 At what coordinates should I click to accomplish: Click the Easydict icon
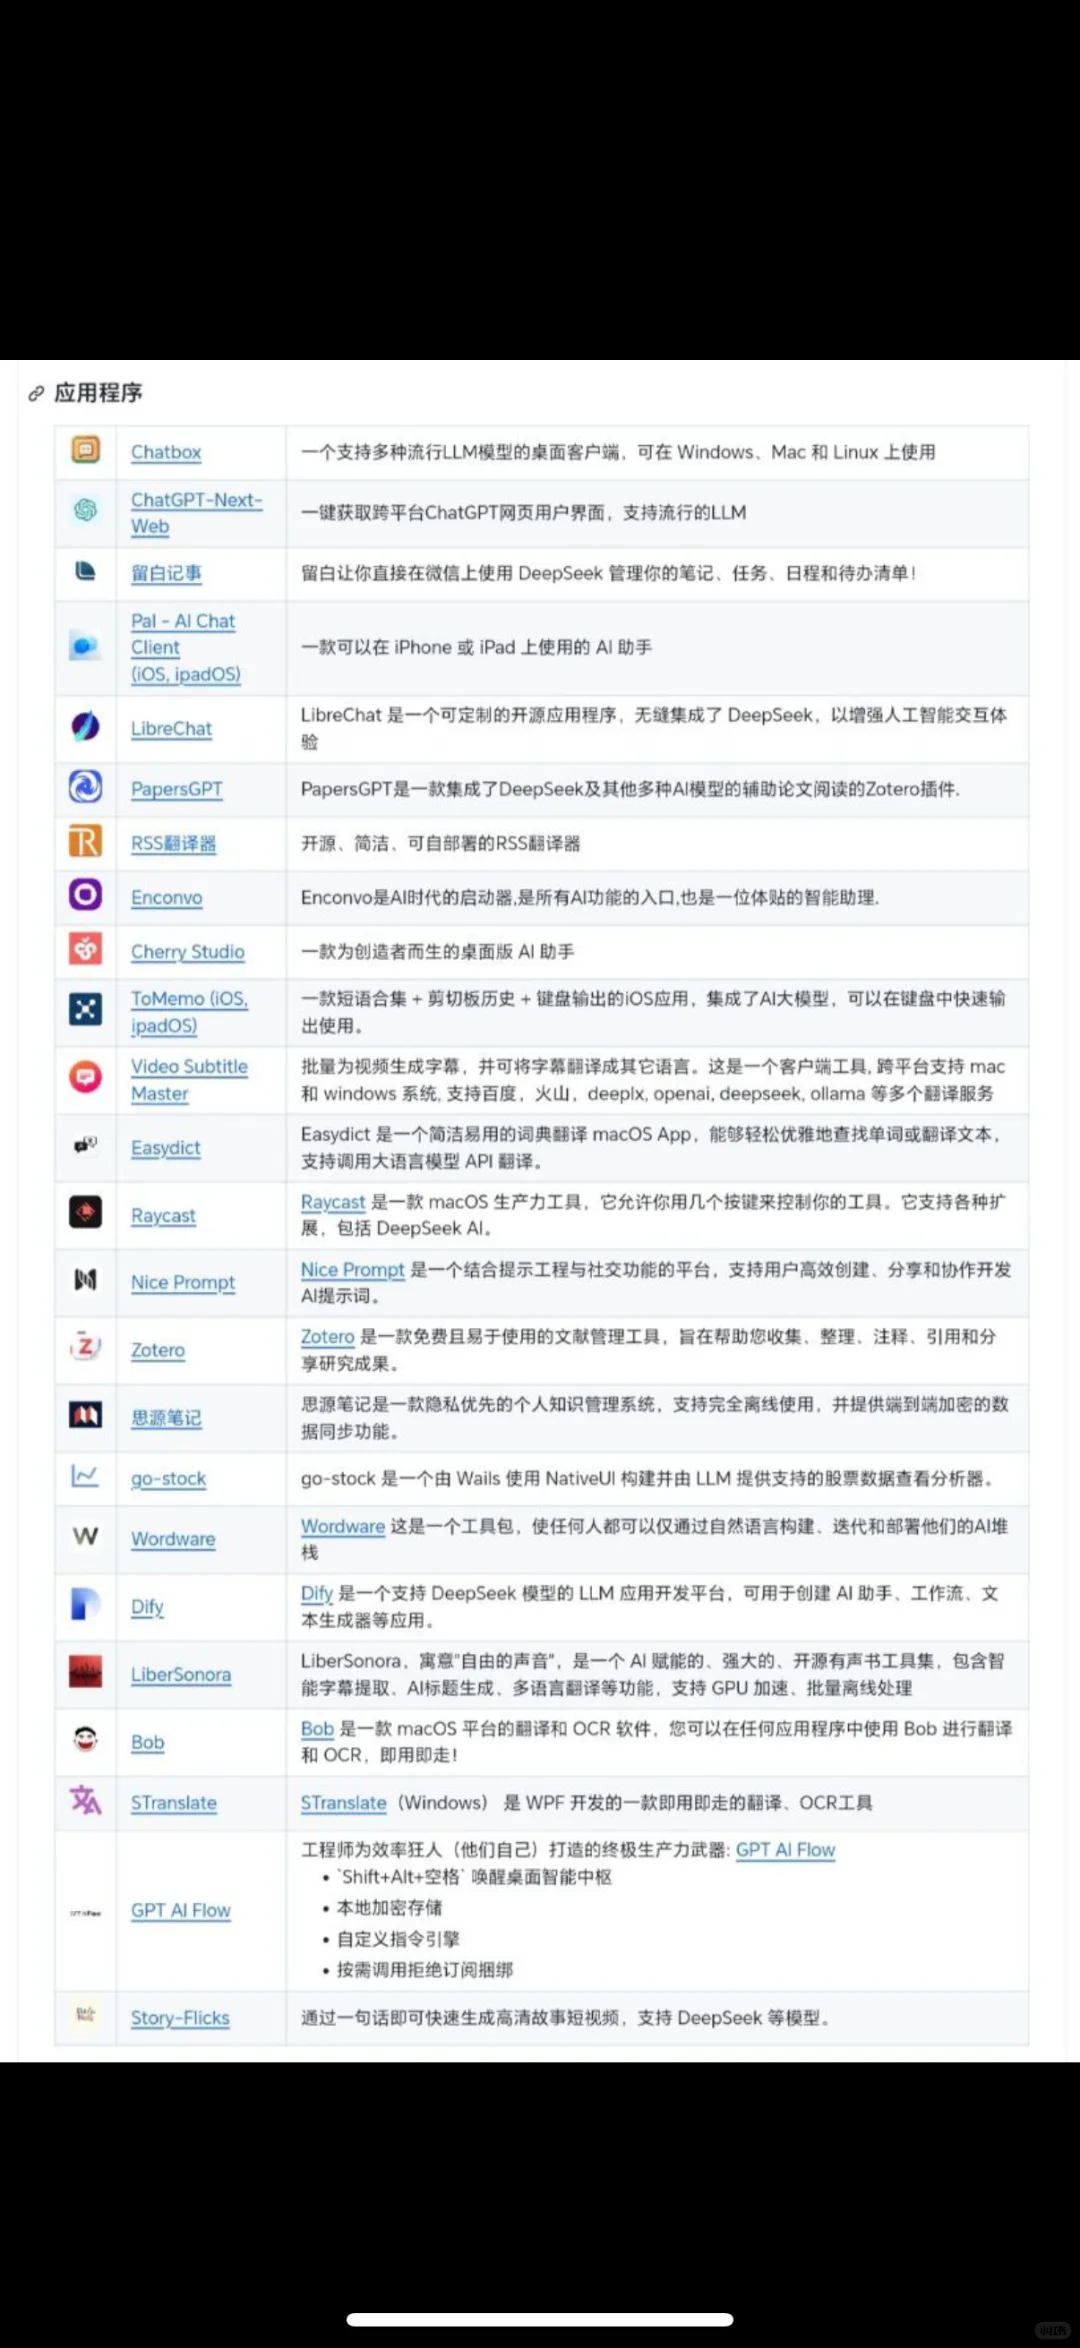[x=85, y=1144]
